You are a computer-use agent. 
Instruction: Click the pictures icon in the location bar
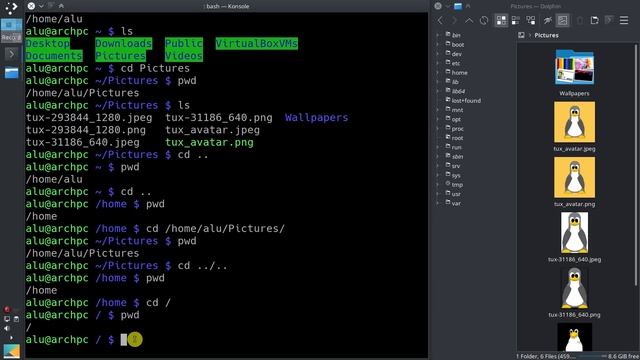click(521, 36)
